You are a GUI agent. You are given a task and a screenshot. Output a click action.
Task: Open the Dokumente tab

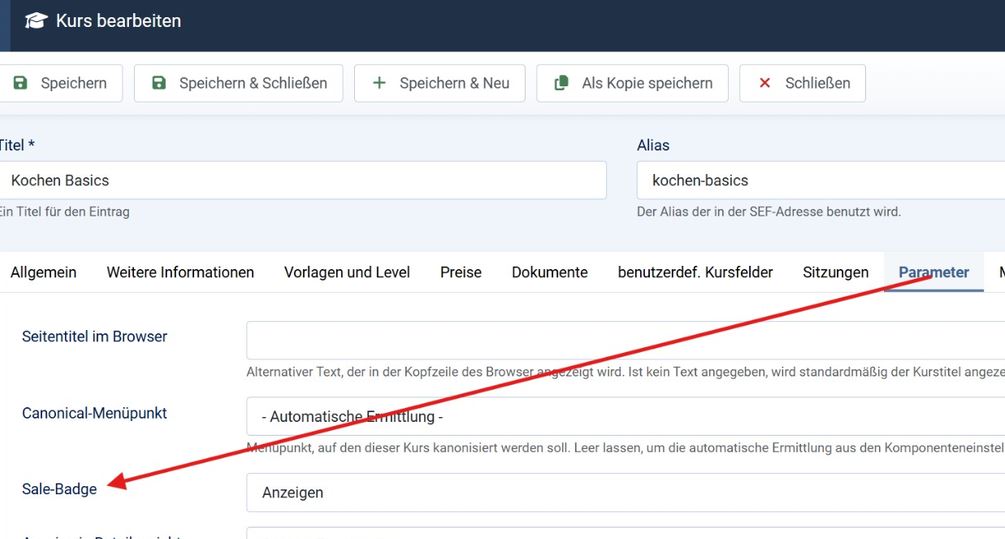point(549,272)
